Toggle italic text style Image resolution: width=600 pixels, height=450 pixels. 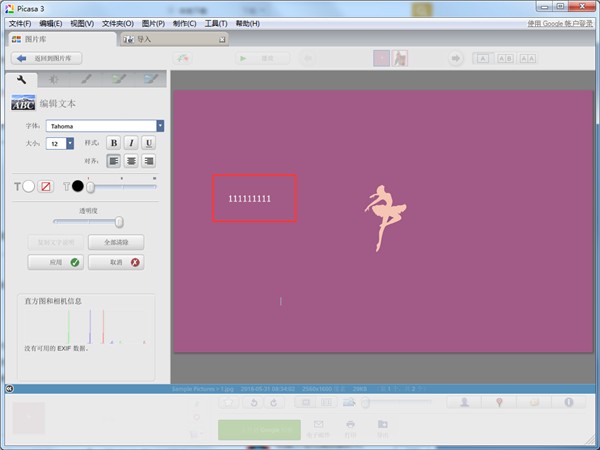(131, 143)
